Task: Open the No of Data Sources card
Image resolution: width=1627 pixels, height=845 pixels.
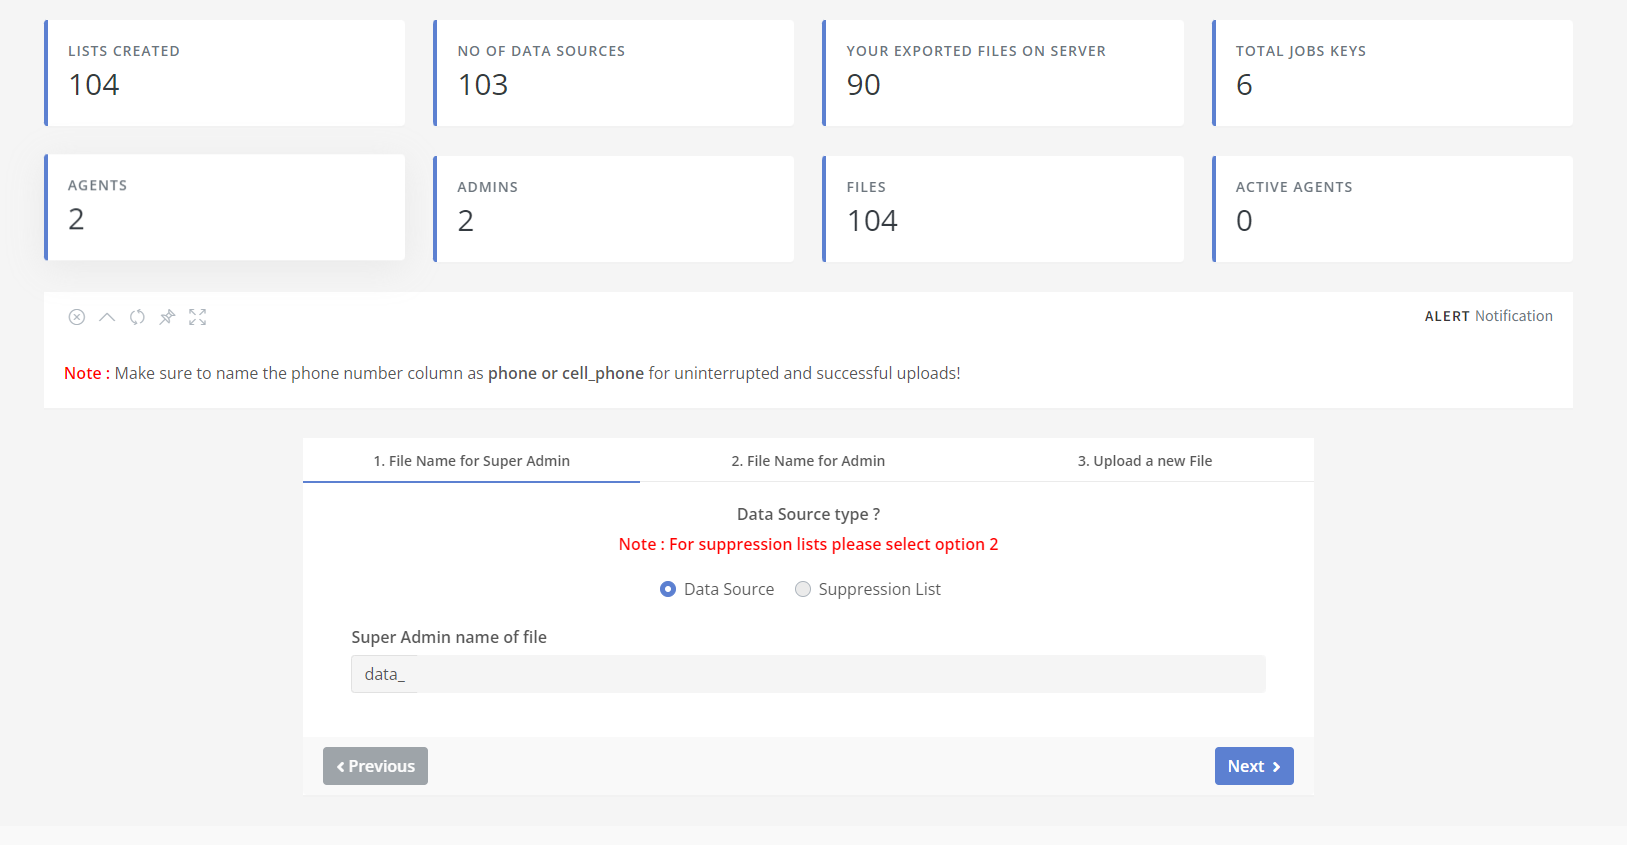Action: pyautogui.click(x=614, y=73)
